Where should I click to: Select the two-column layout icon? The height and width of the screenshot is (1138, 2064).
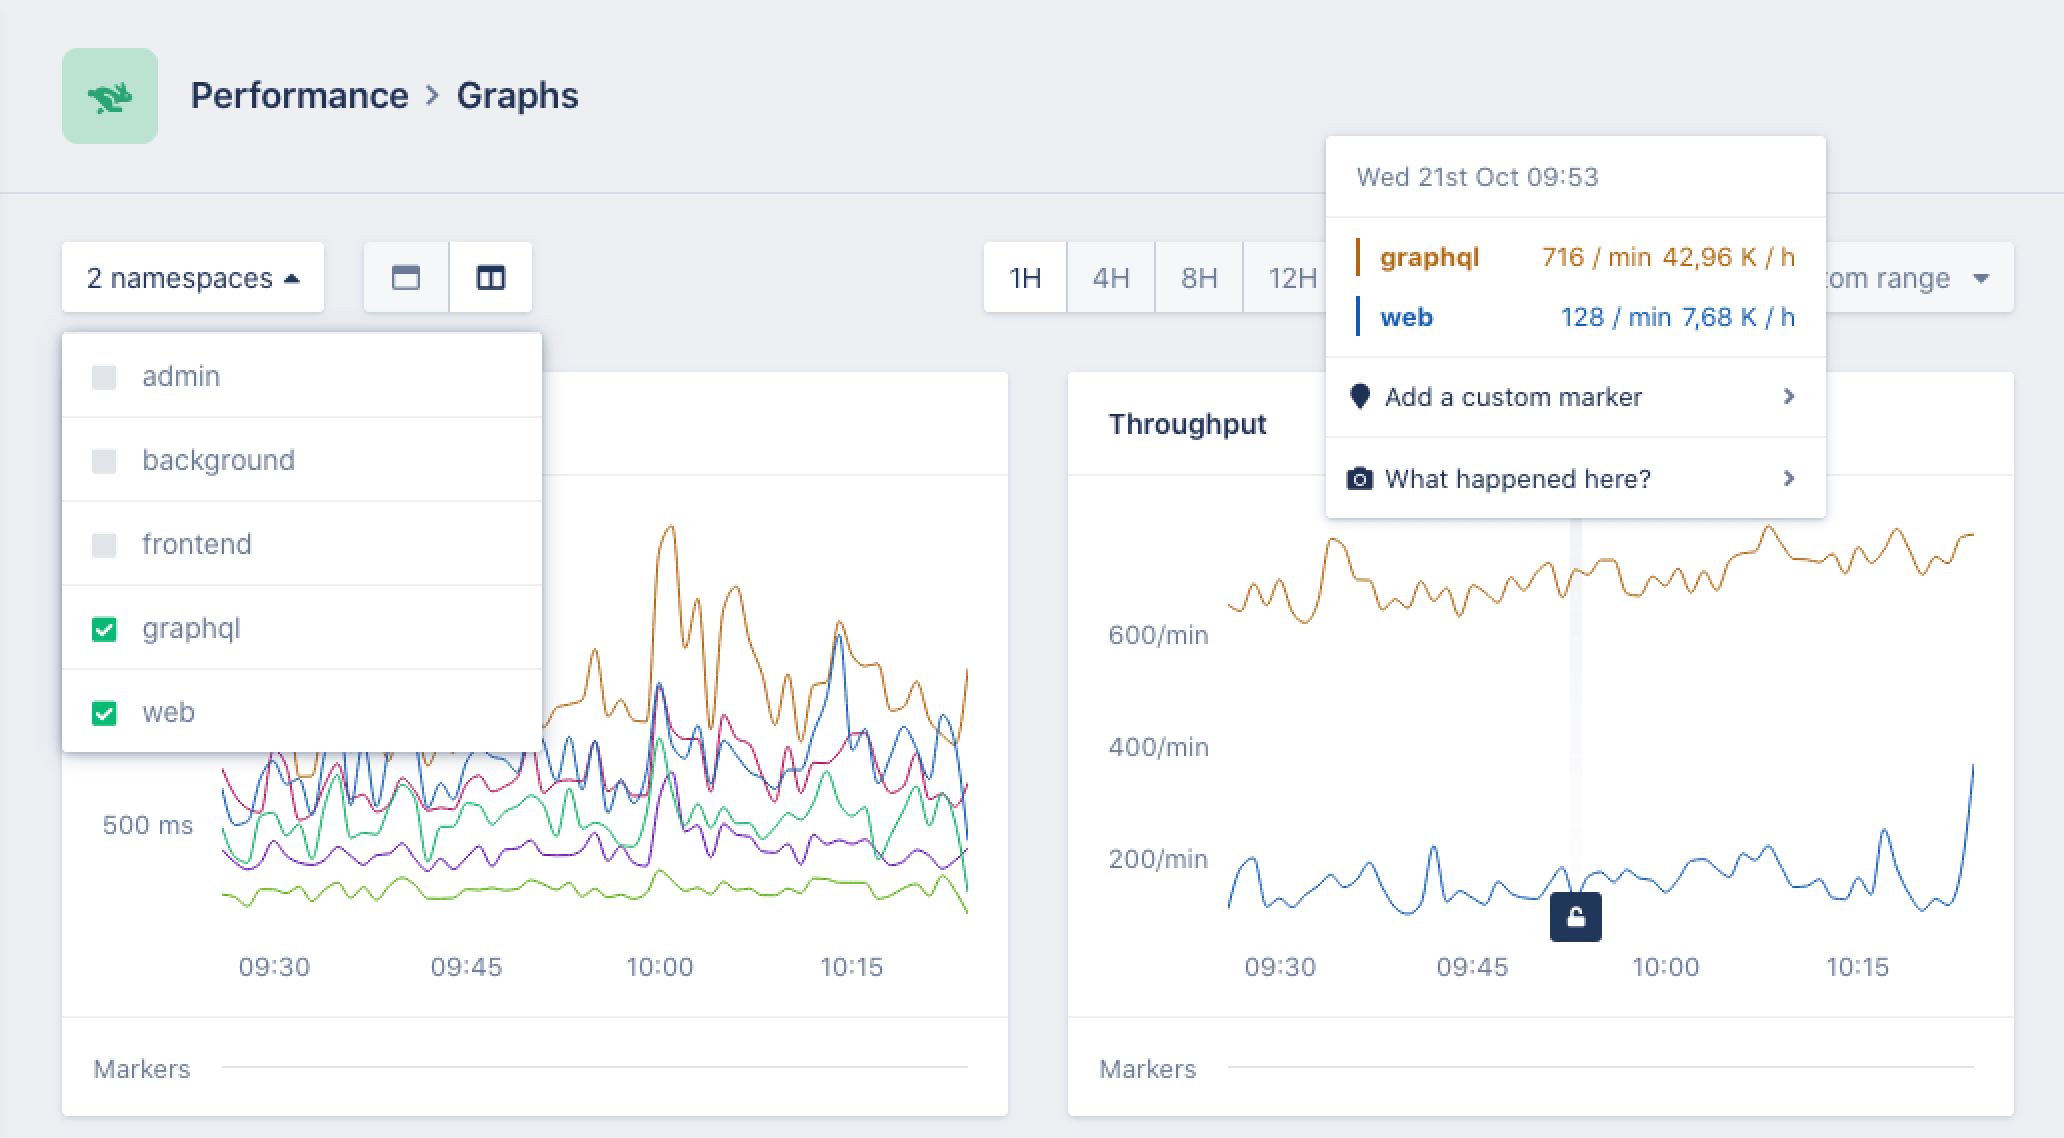point(491,278)
